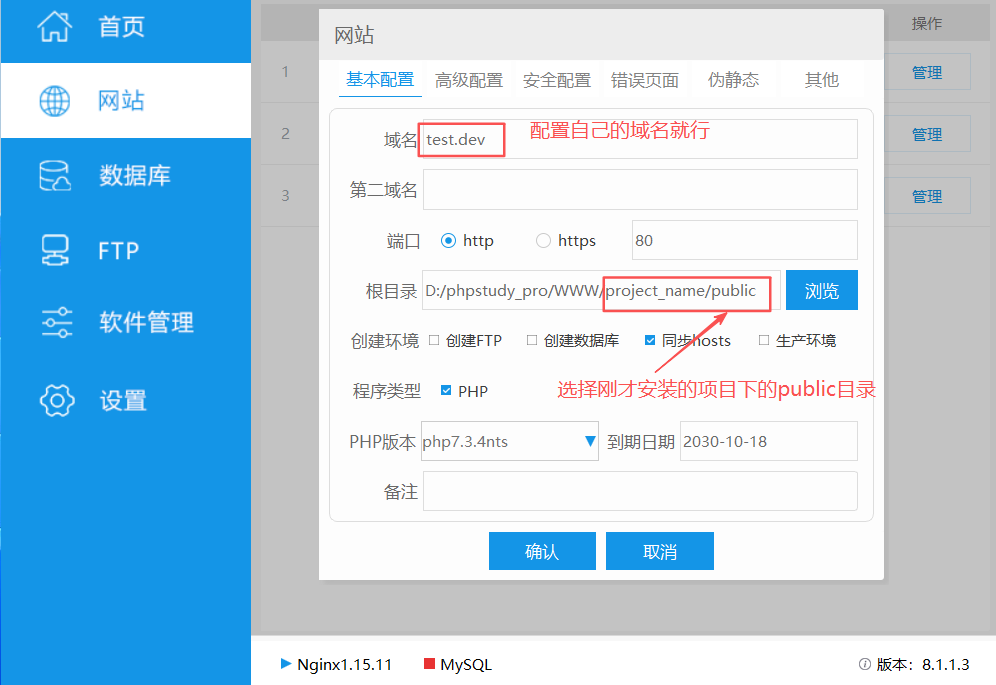Open the database icon in sidebar
Screen dimensions: 996x685
coord(55,176)
